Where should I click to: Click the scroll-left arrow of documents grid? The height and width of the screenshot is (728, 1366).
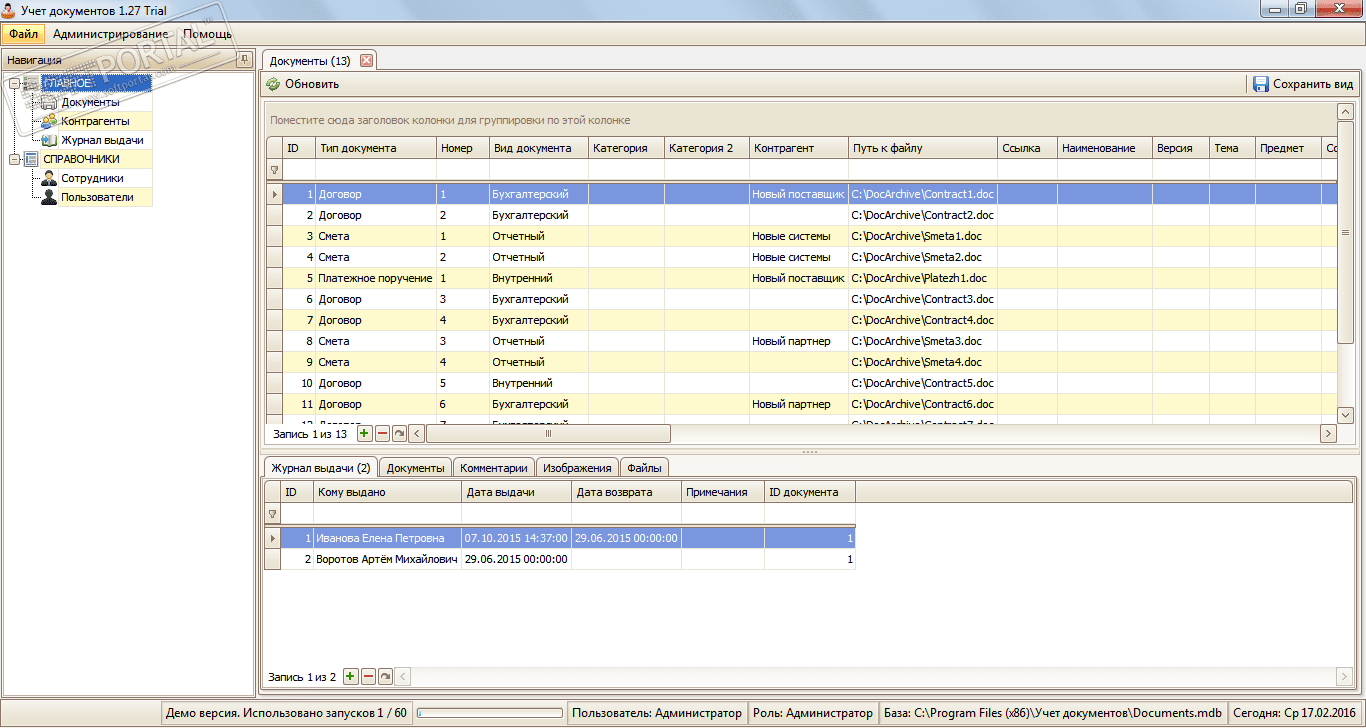coord(417,433)
